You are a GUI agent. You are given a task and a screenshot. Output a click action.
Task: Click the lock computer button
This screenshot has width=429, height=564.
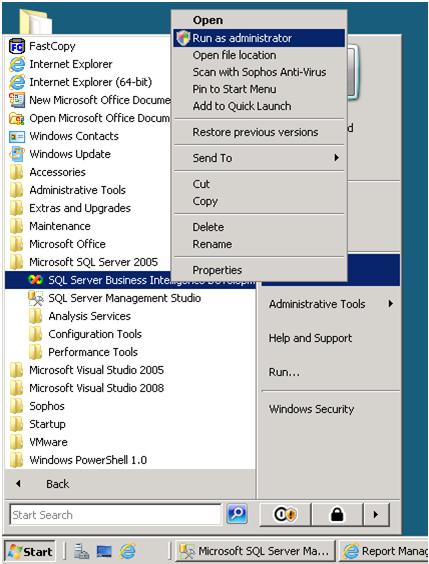(x=337, y=514)
